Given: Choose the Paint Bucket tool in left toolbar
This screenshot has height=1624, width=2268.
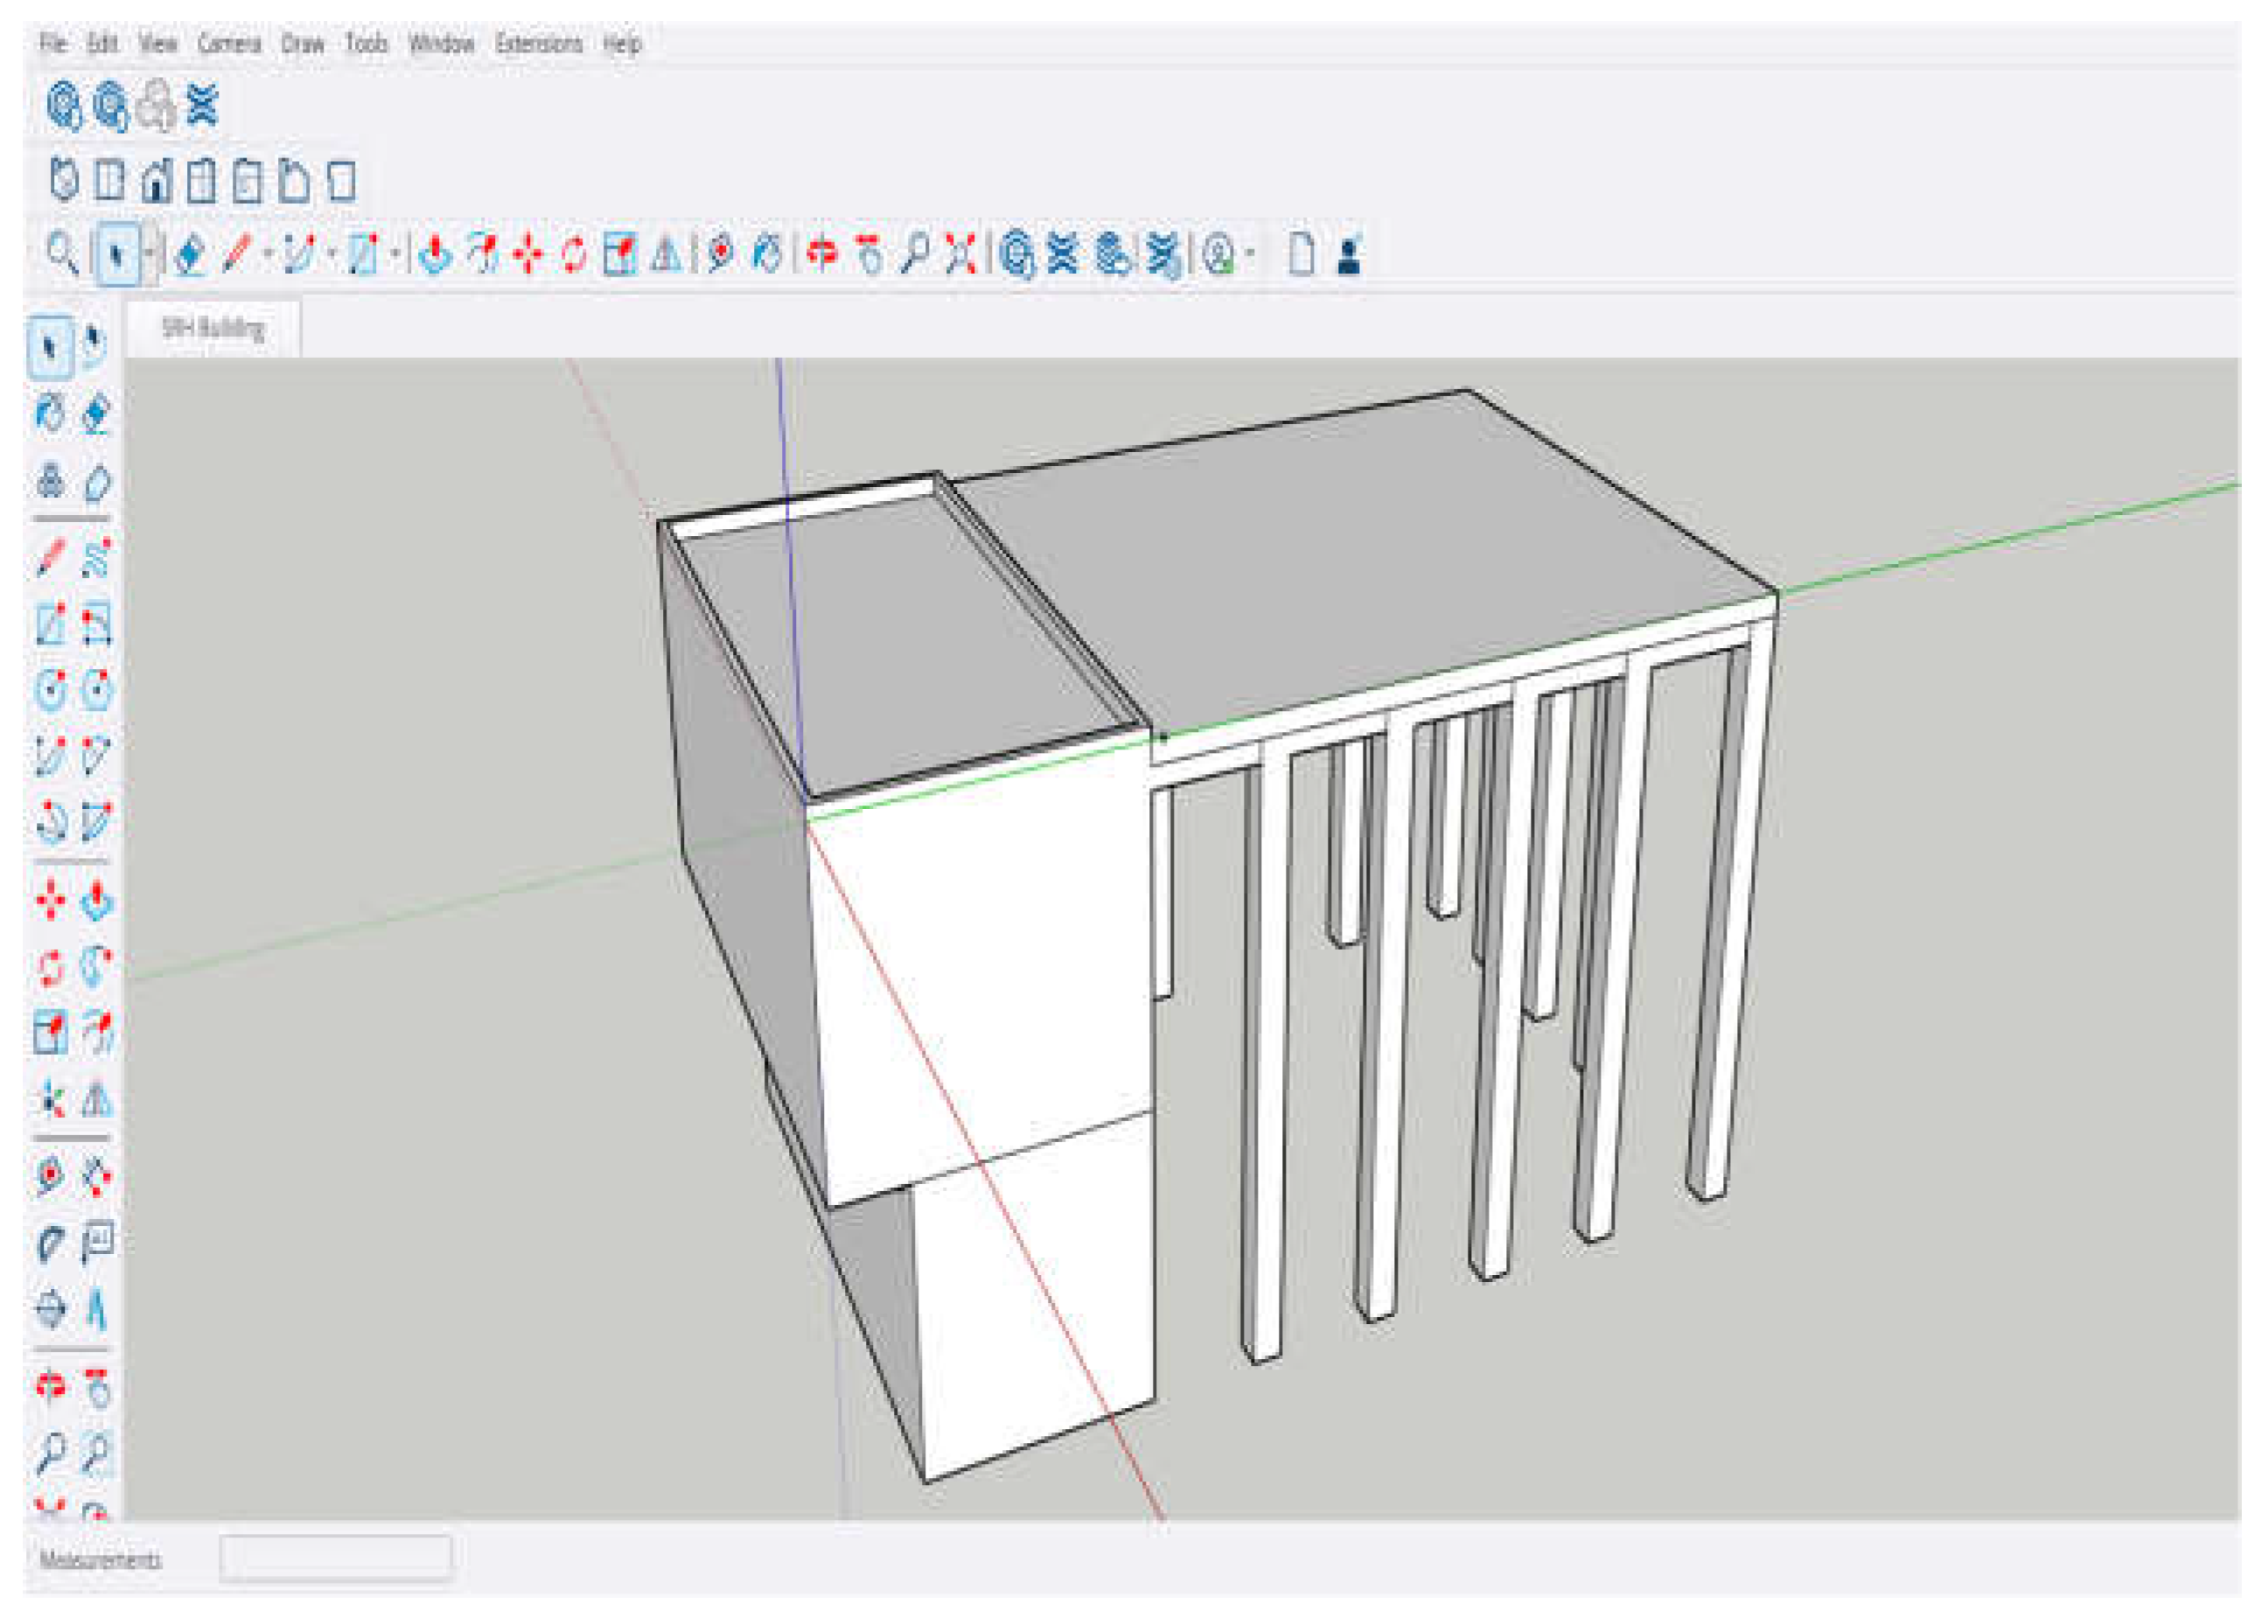Looking at the screenshot, I should [x=50, y=412].
